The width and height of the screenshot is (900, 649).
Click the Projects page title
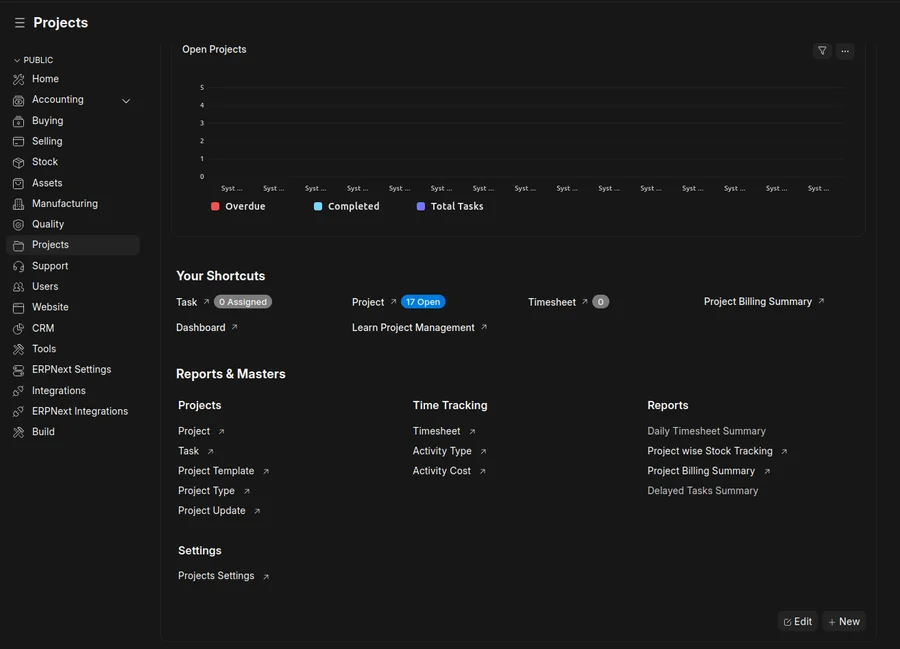point(60,22)
